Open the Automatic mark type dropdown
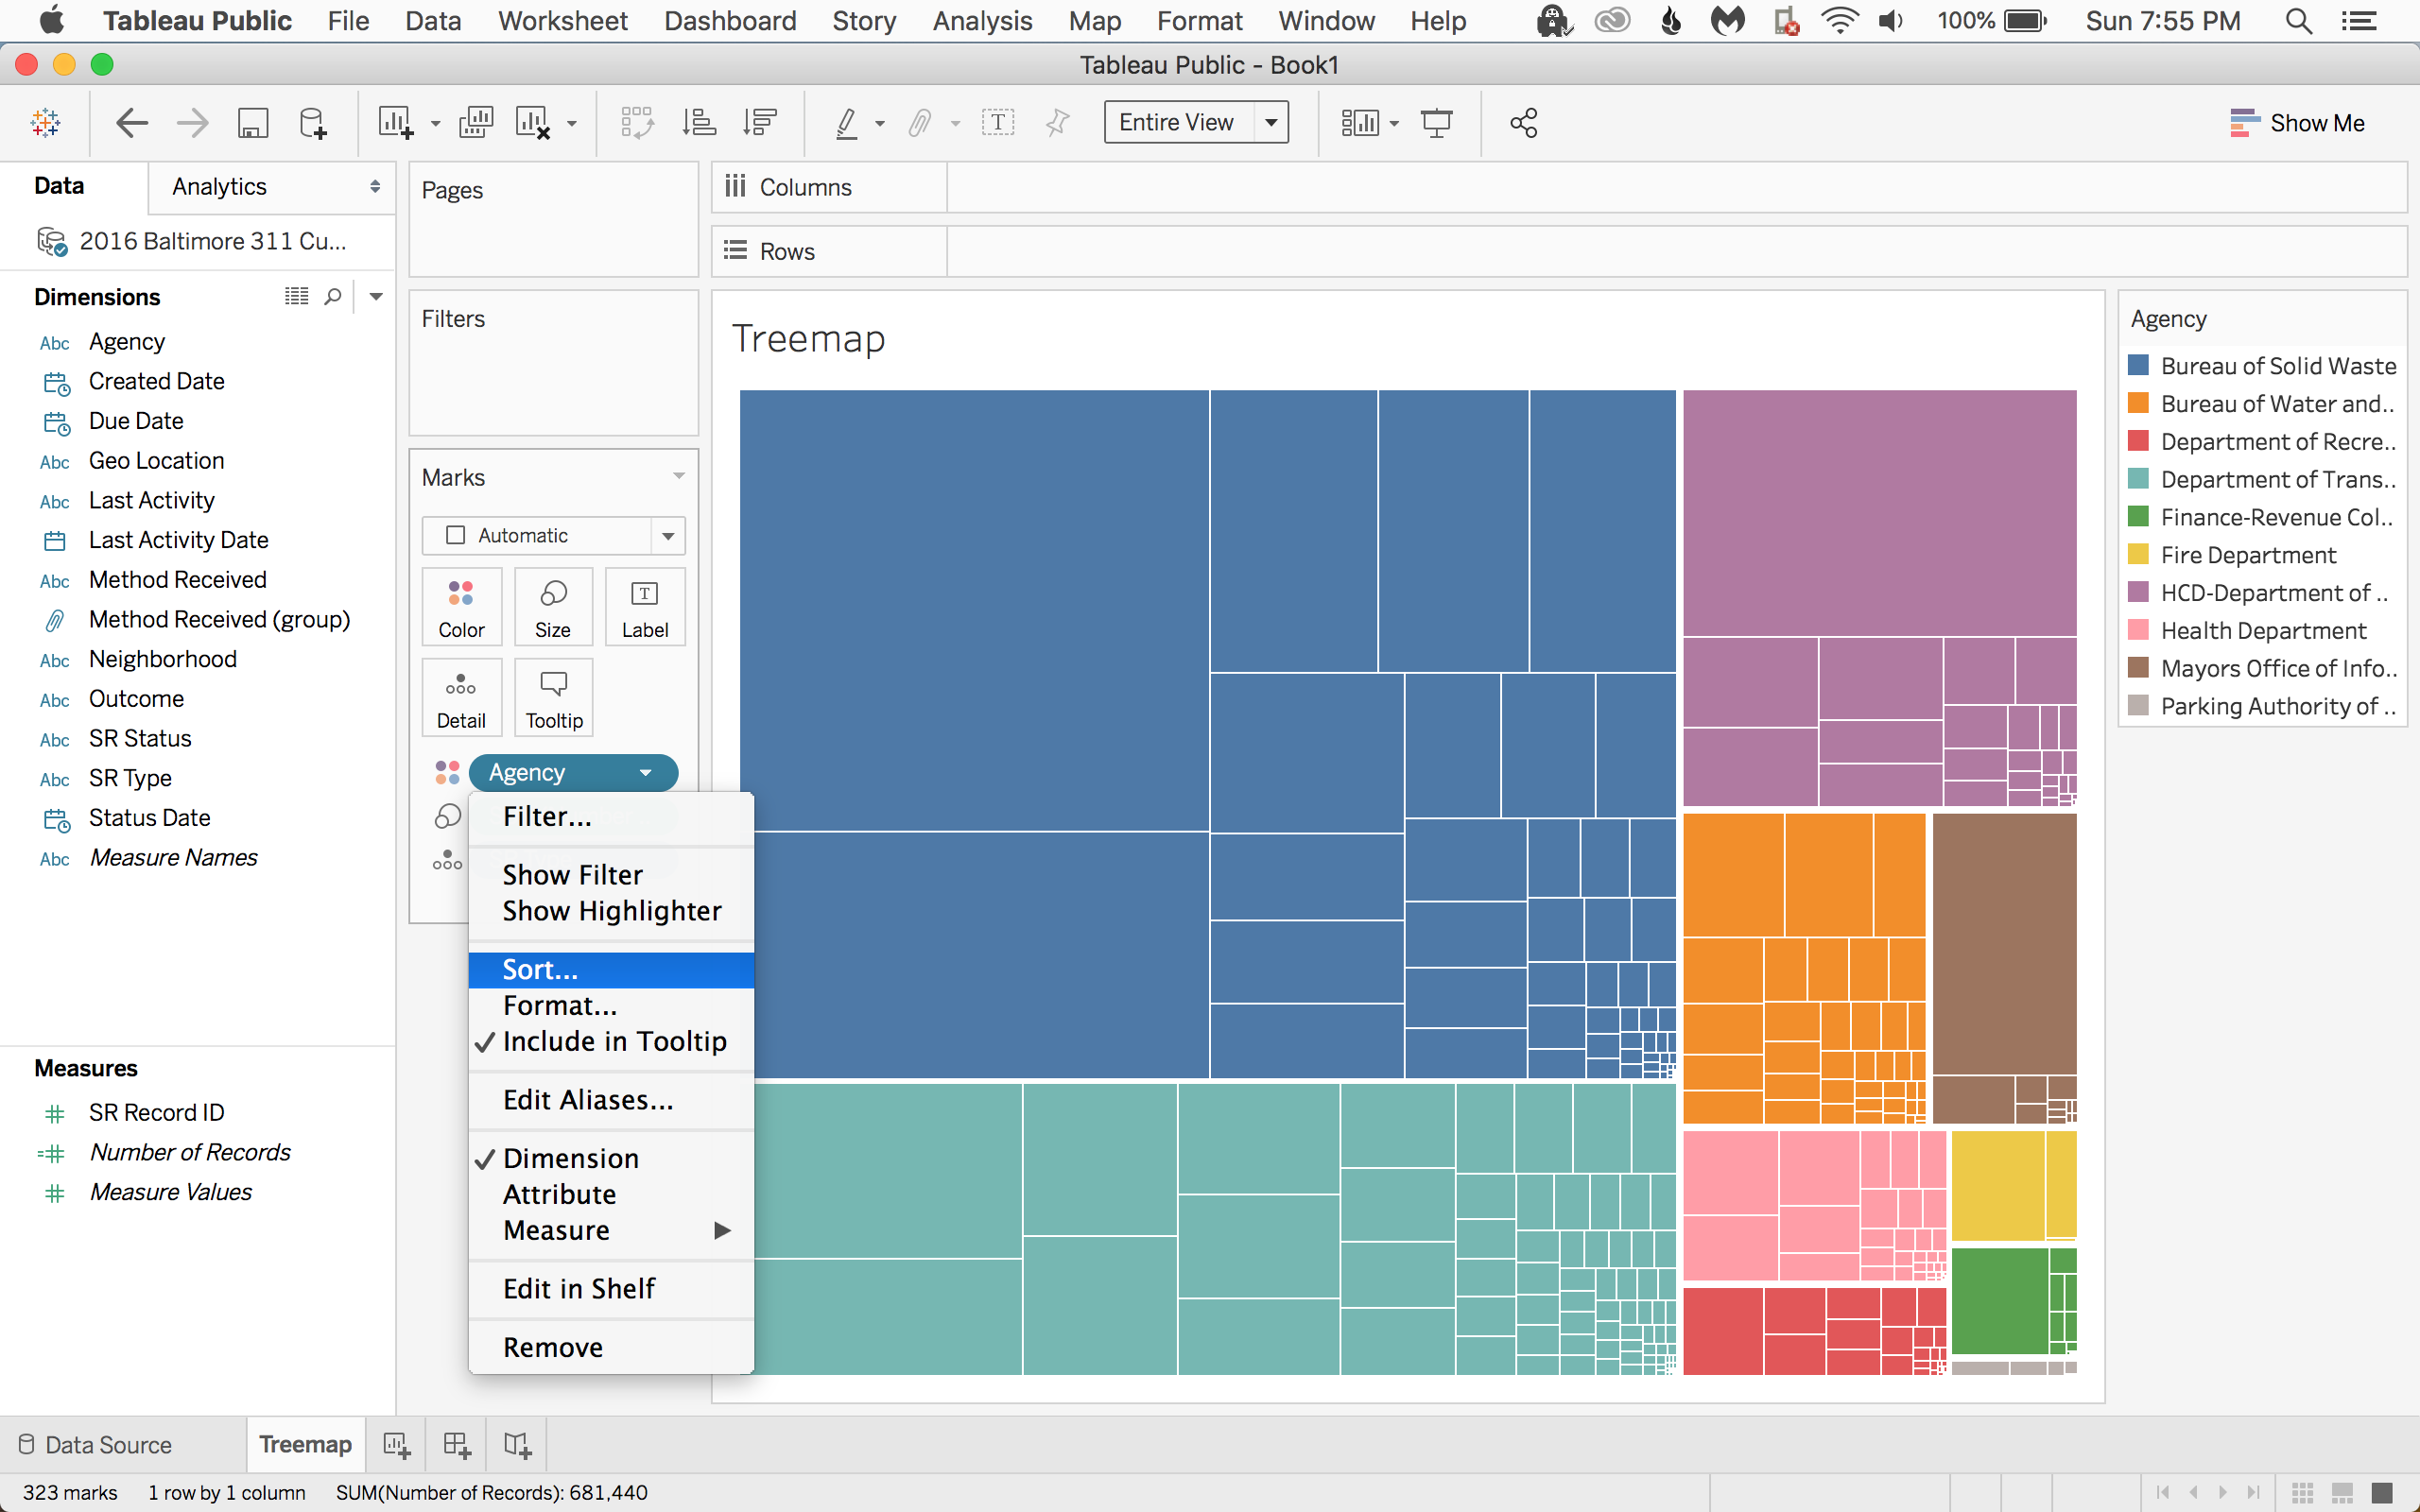The height and width of the screenshot is (1512, 2420). (668, 536)
